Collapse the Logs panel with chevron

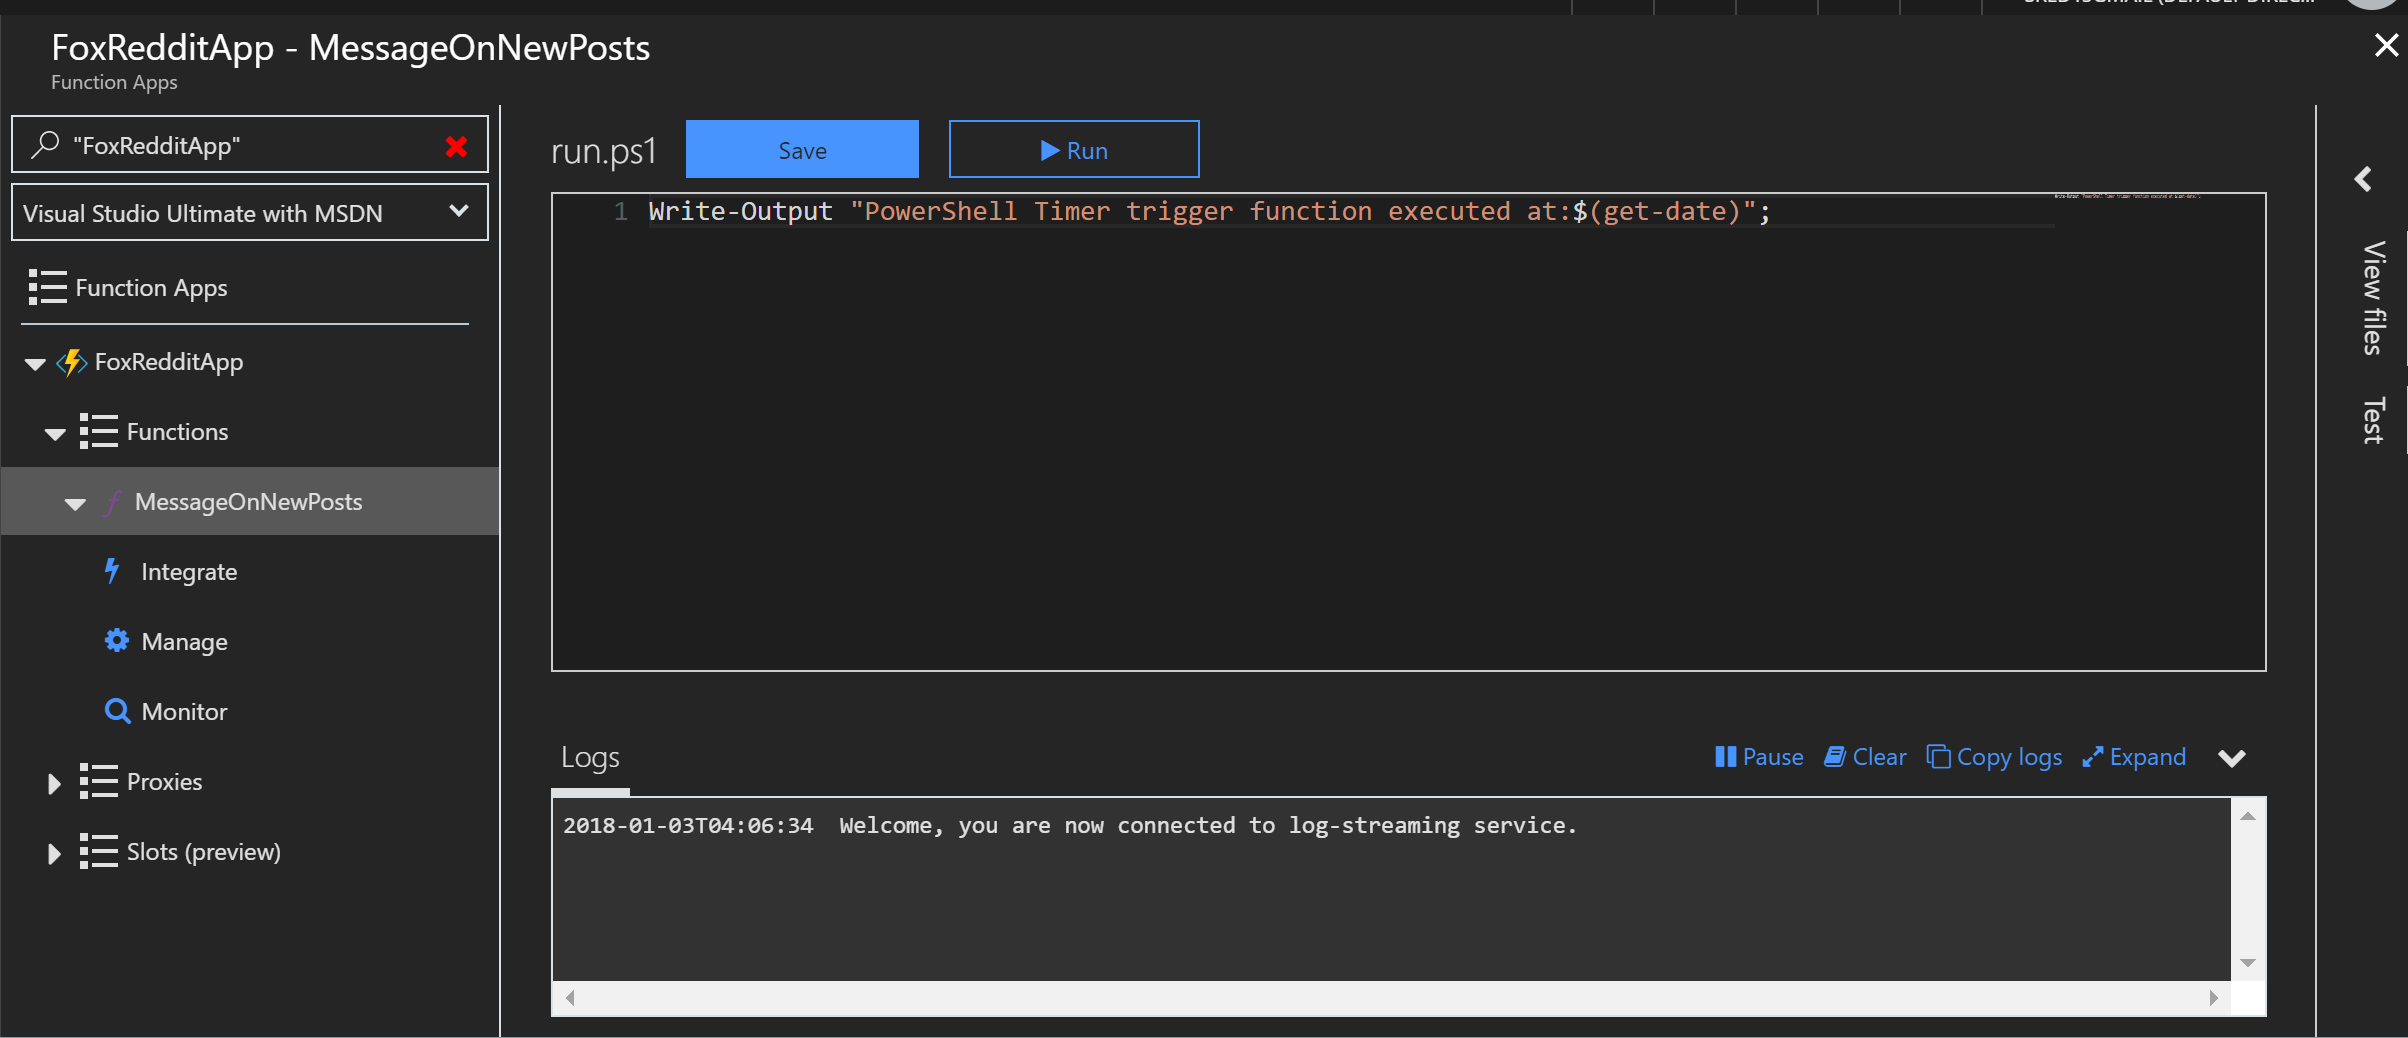coord(2232,758)
